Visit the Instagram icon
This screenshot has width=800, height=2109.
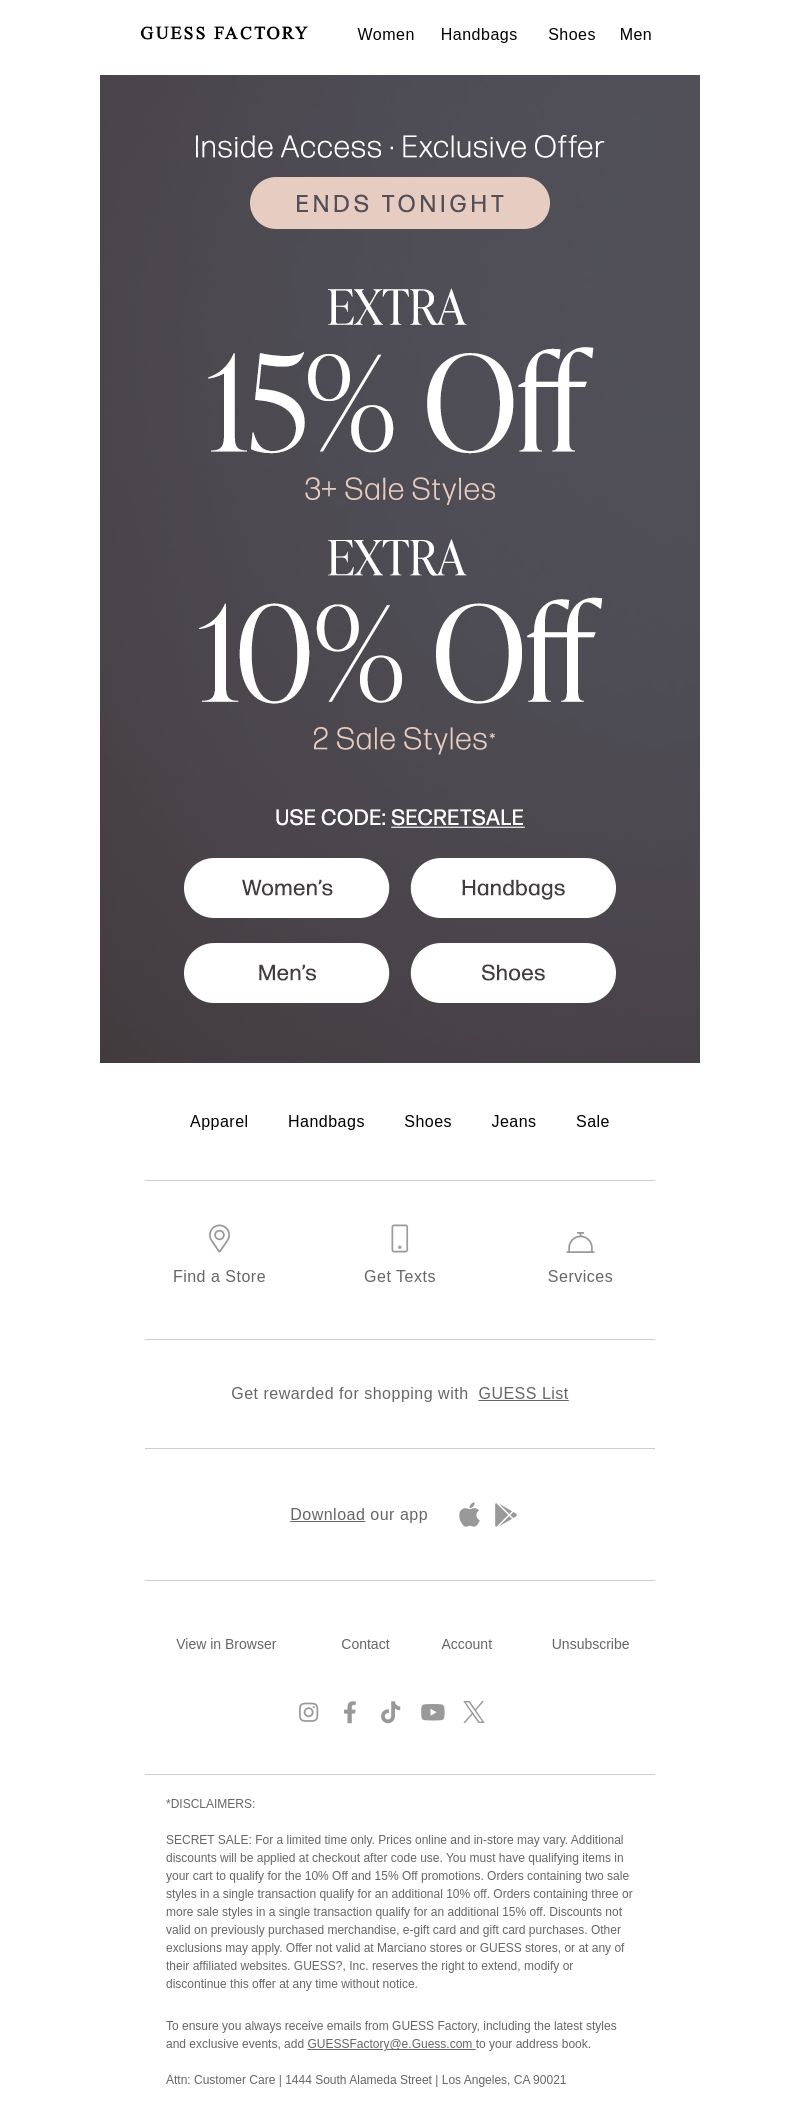tap(309, 1712)
